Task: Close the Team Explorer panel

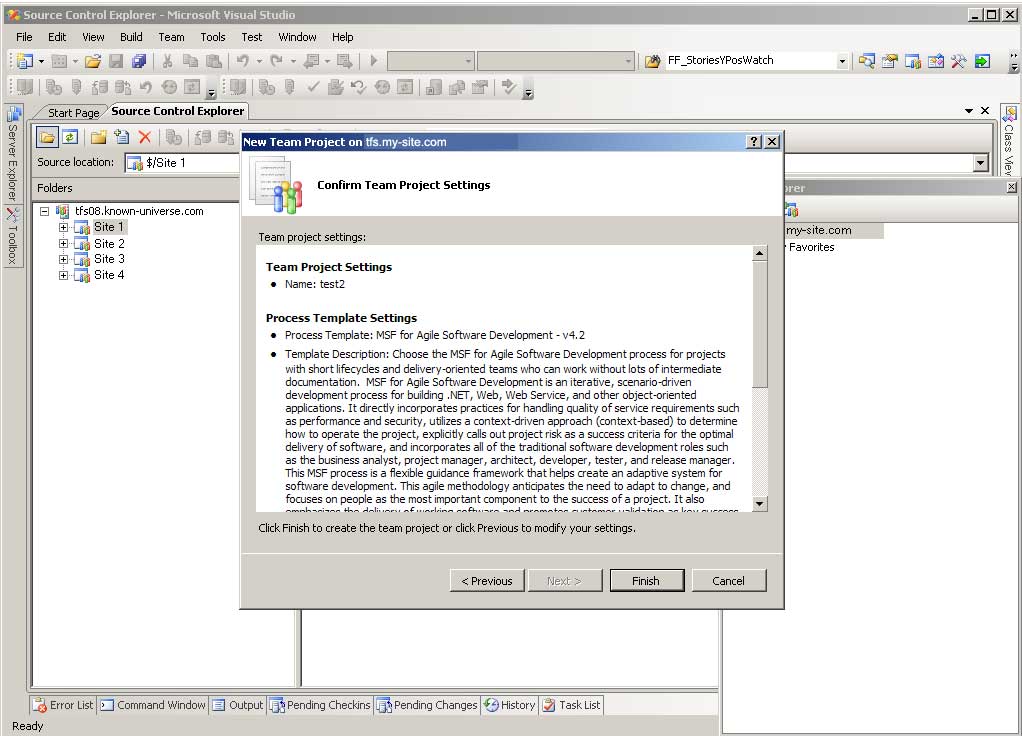Action: click(x=1011, y=188)
